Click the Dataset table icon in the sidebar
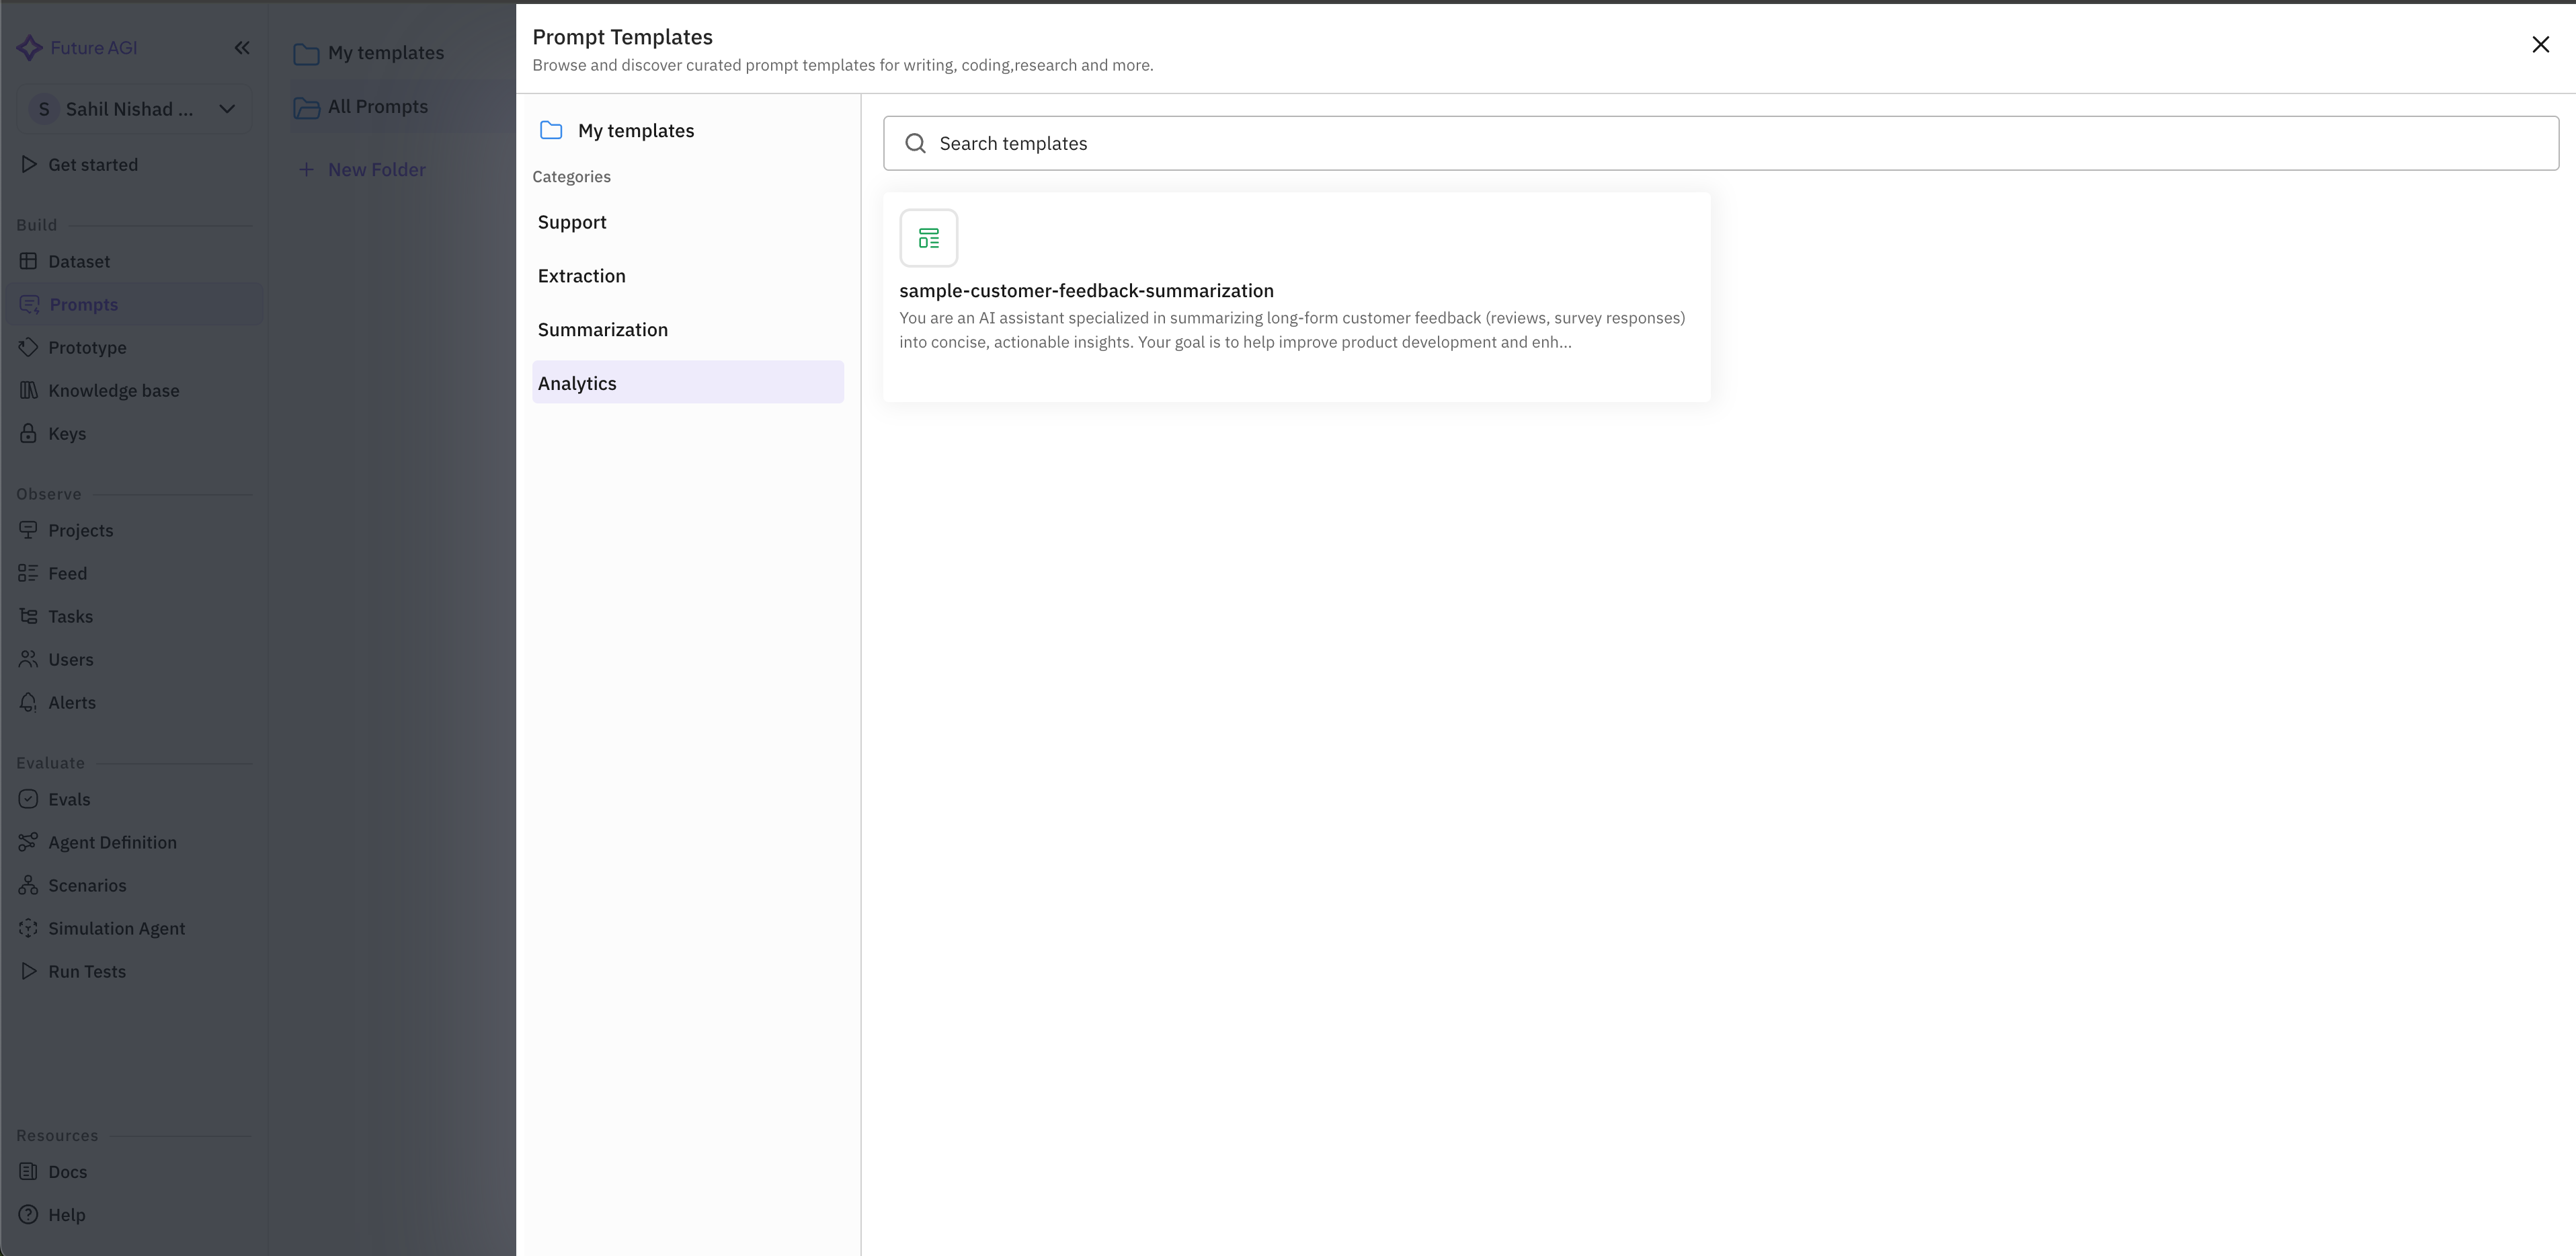 (28, 261)
